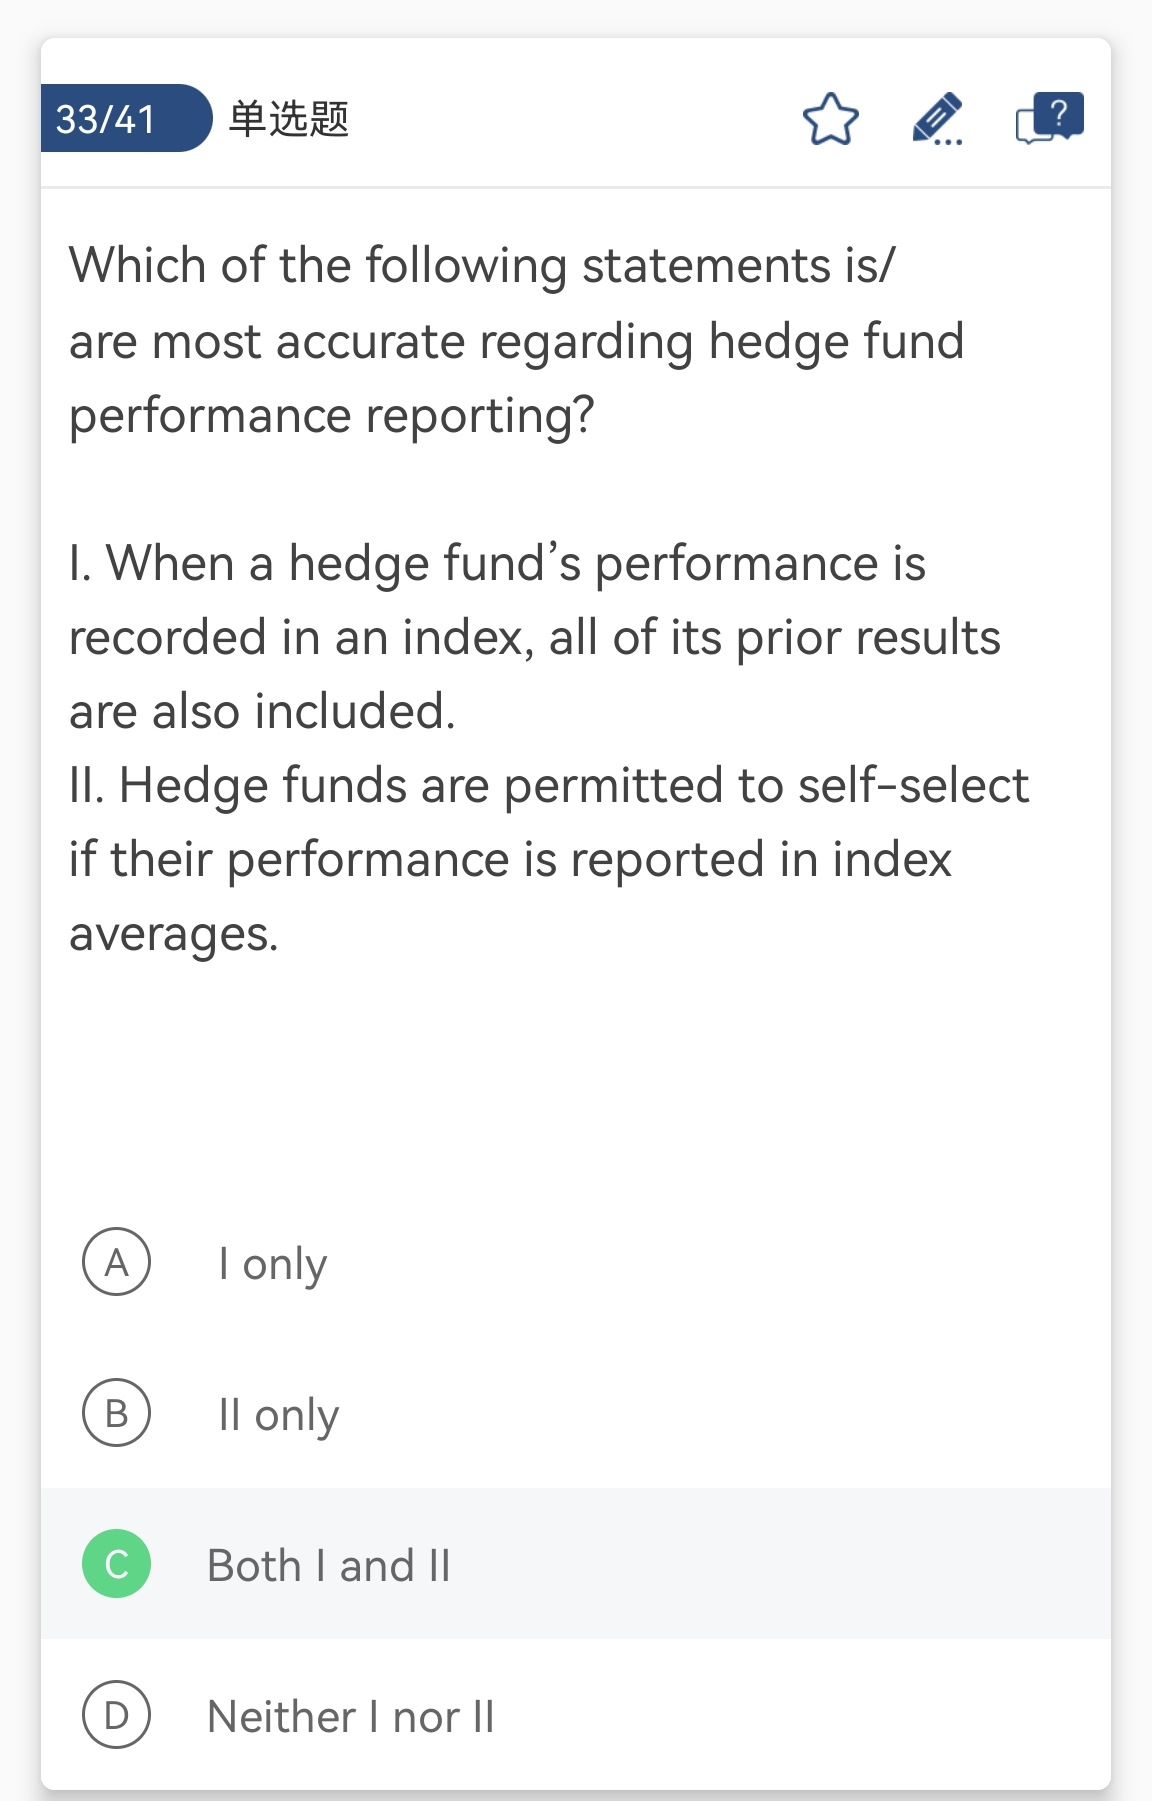This screenshot has height=1801, width=1152.
Task: Tap the line ending "performance reporting?"
Action: [332, 416]
